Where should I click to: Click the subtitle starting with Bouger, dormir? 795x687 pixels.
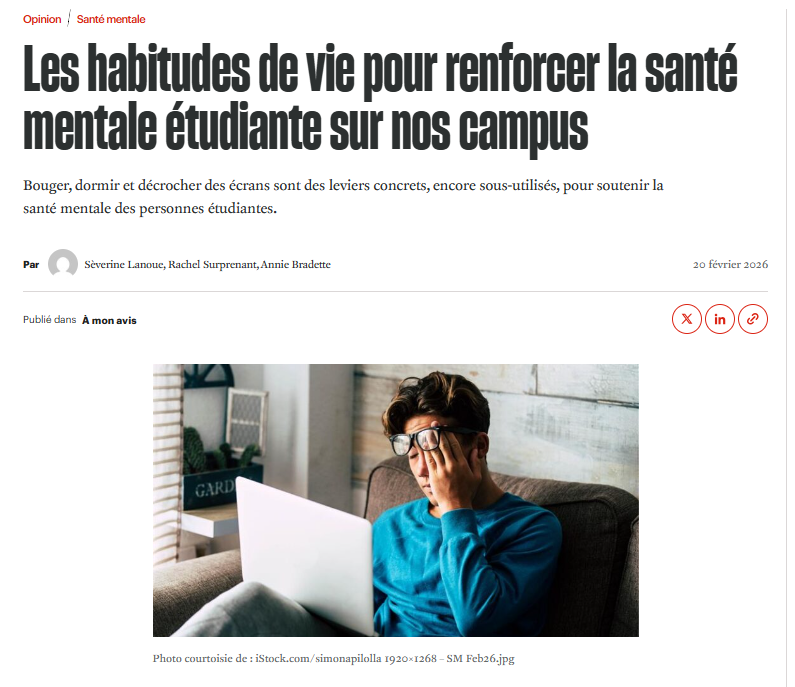[x=343, y=197]
